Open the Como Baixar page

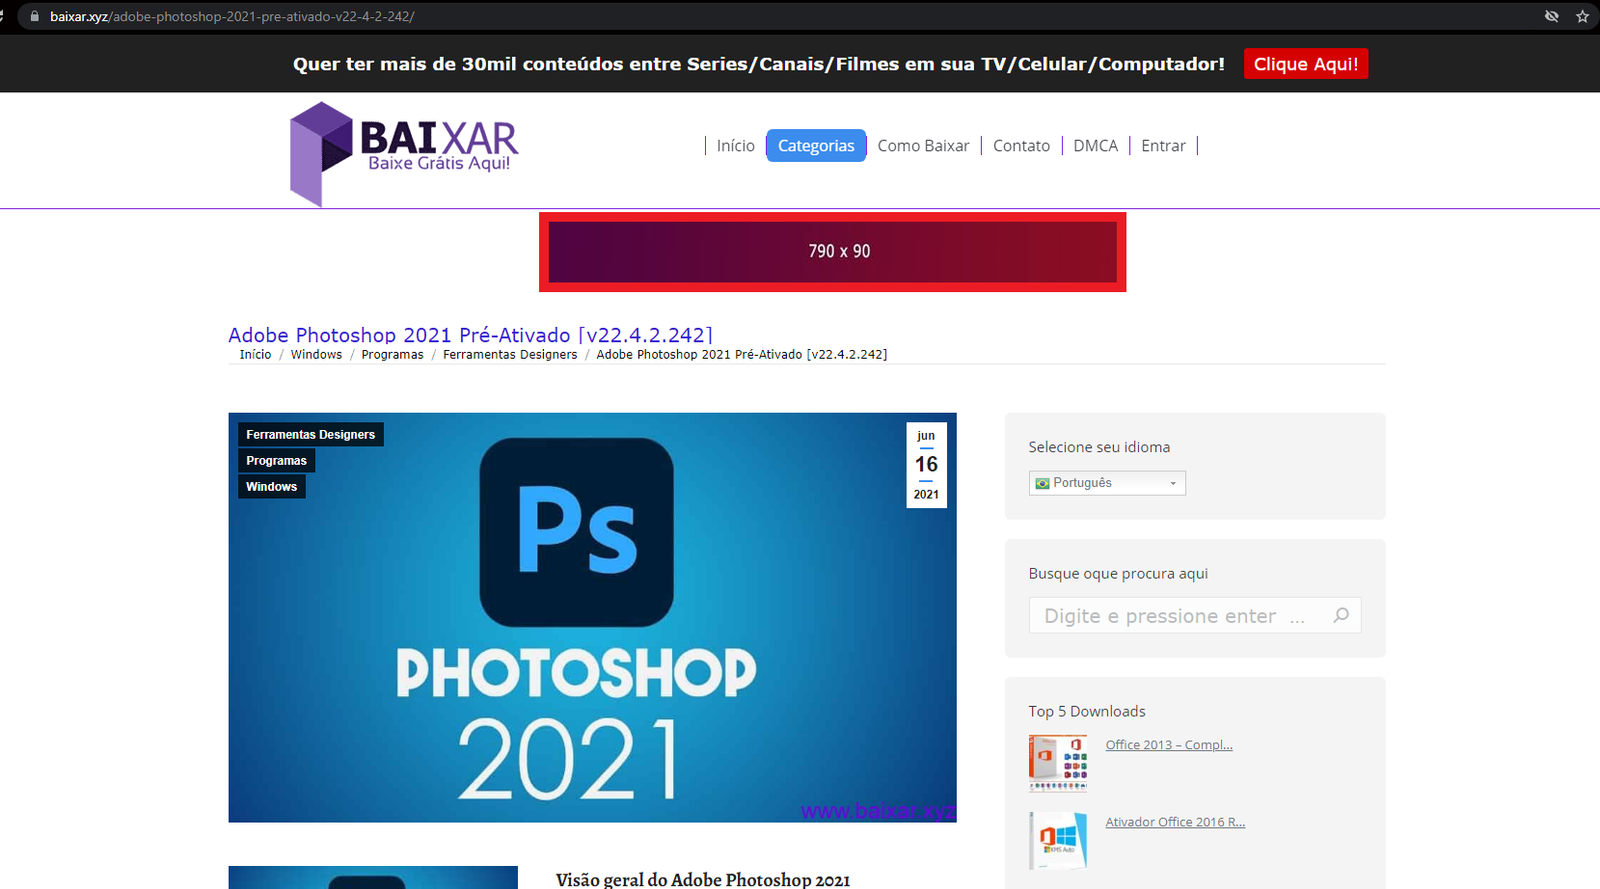tap(923, 146)
